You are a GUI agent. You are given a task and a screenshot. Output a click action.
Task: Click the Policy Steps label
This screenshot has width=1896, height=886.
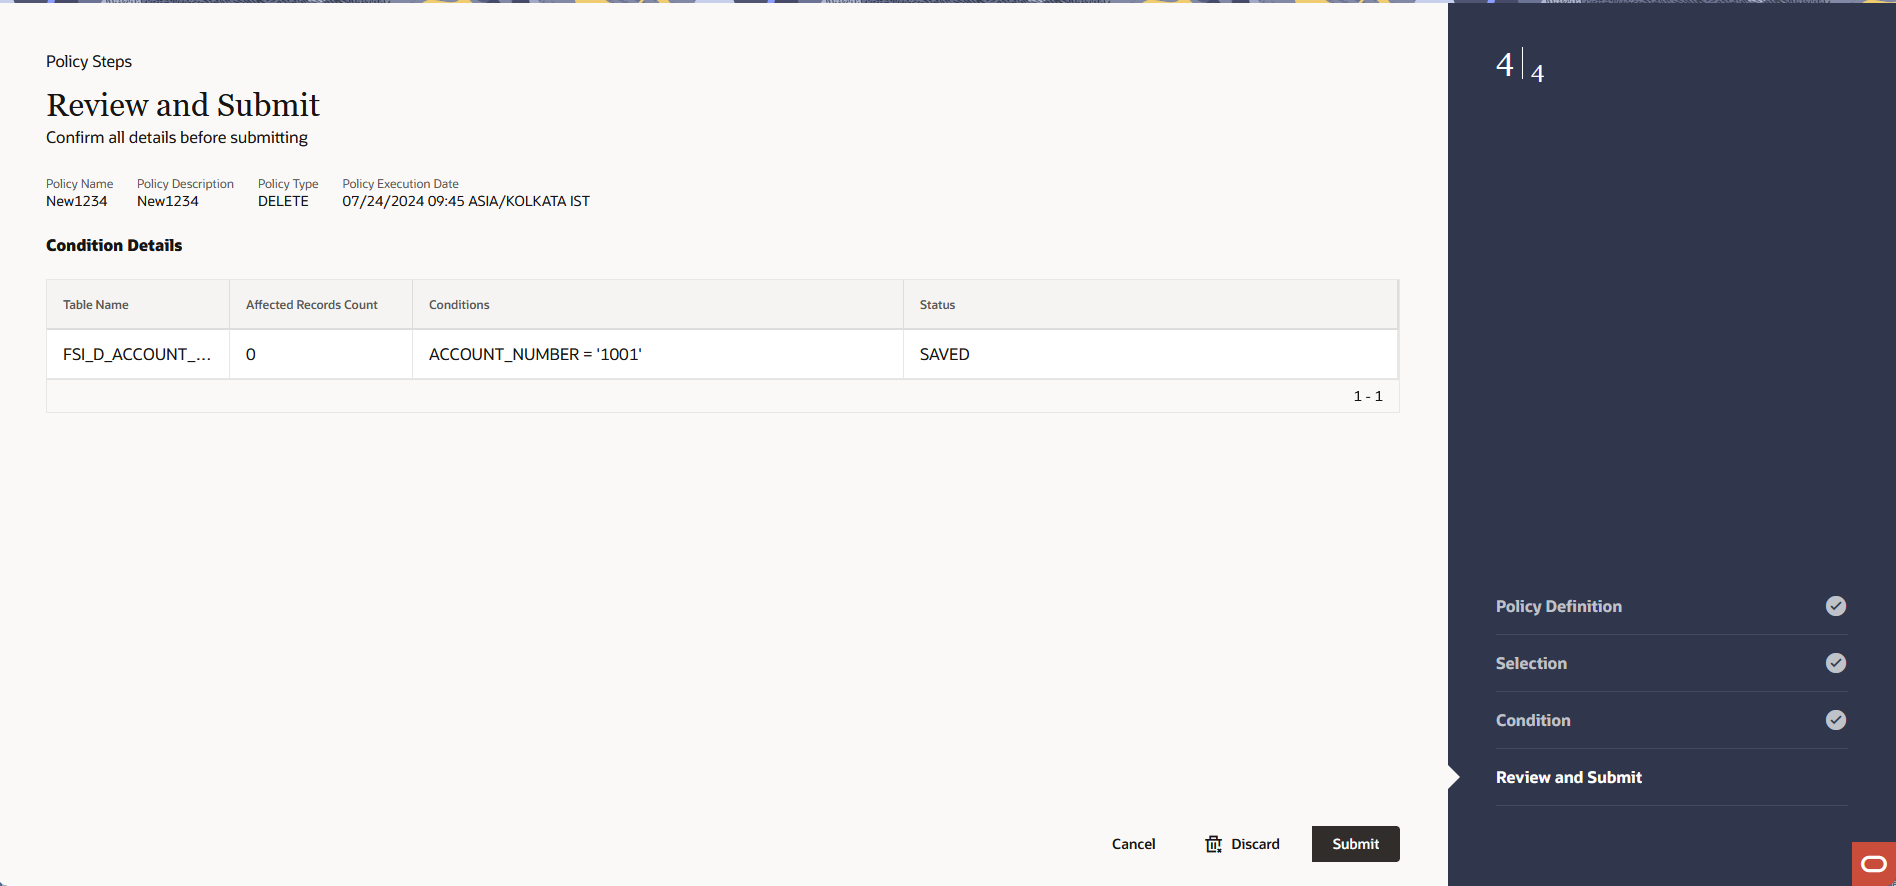89,61
